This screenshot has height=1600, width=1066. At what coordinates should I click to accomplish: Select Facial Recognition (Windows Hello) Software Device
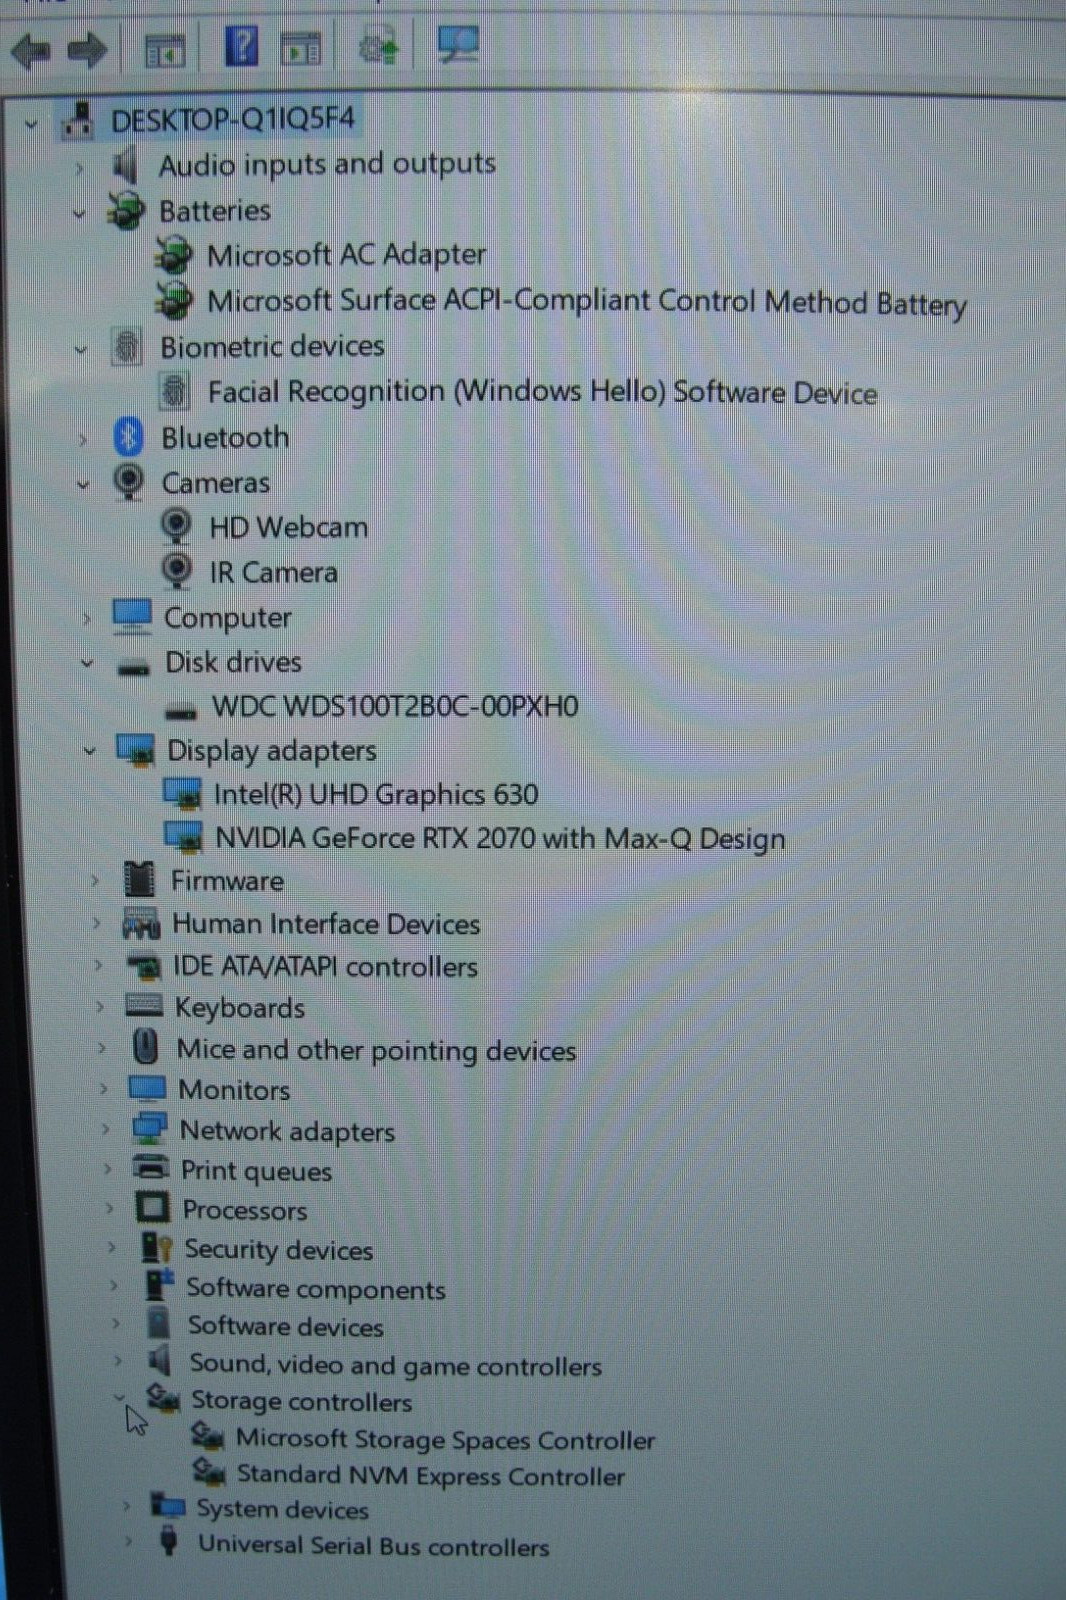coord(542,392)
